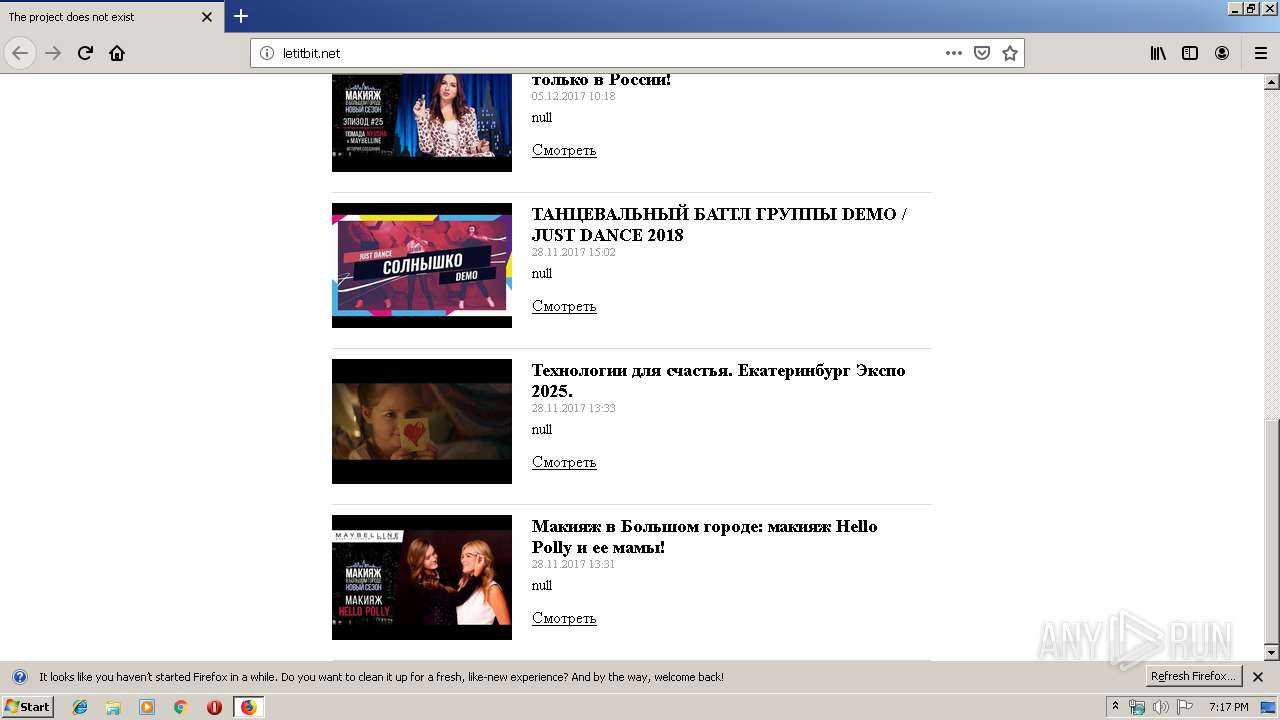1280x720 pixels.
Task: Open Firefox account menu
Action: point(1222,53)
